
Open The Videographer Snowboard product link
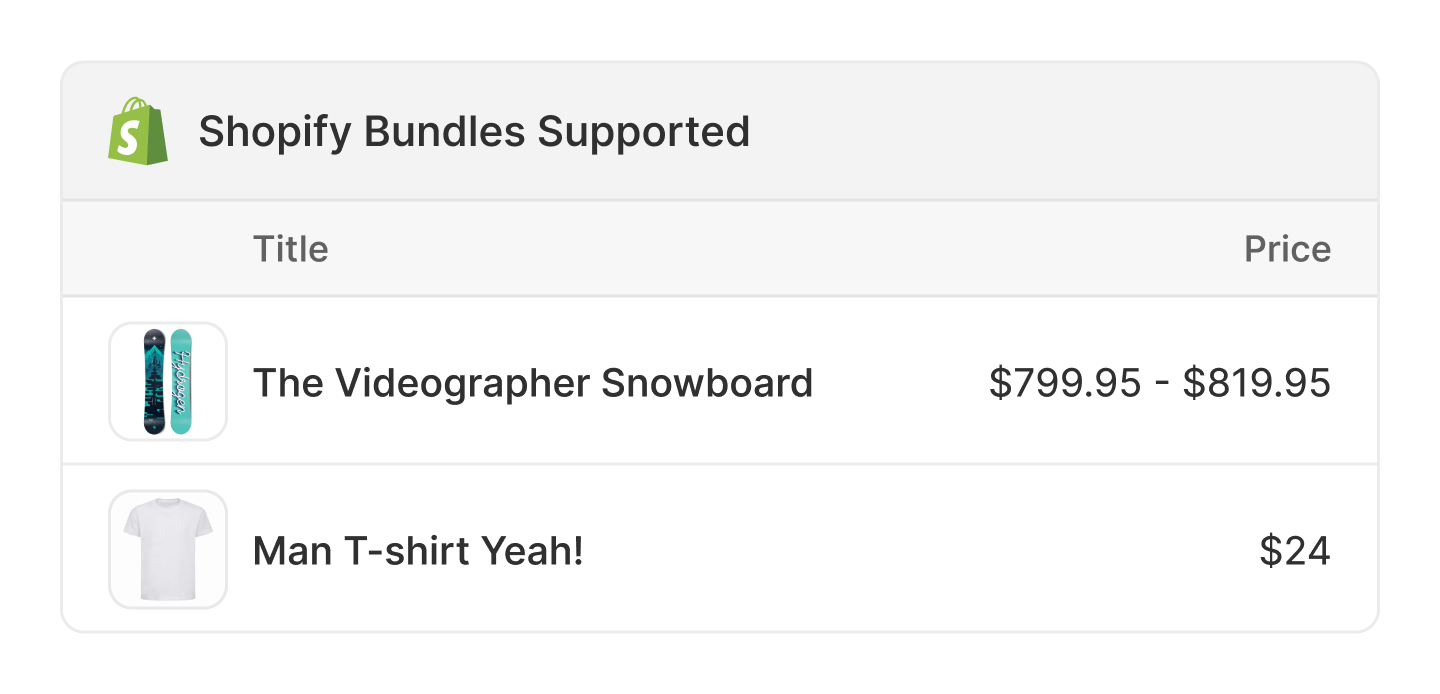coord(534,382)
